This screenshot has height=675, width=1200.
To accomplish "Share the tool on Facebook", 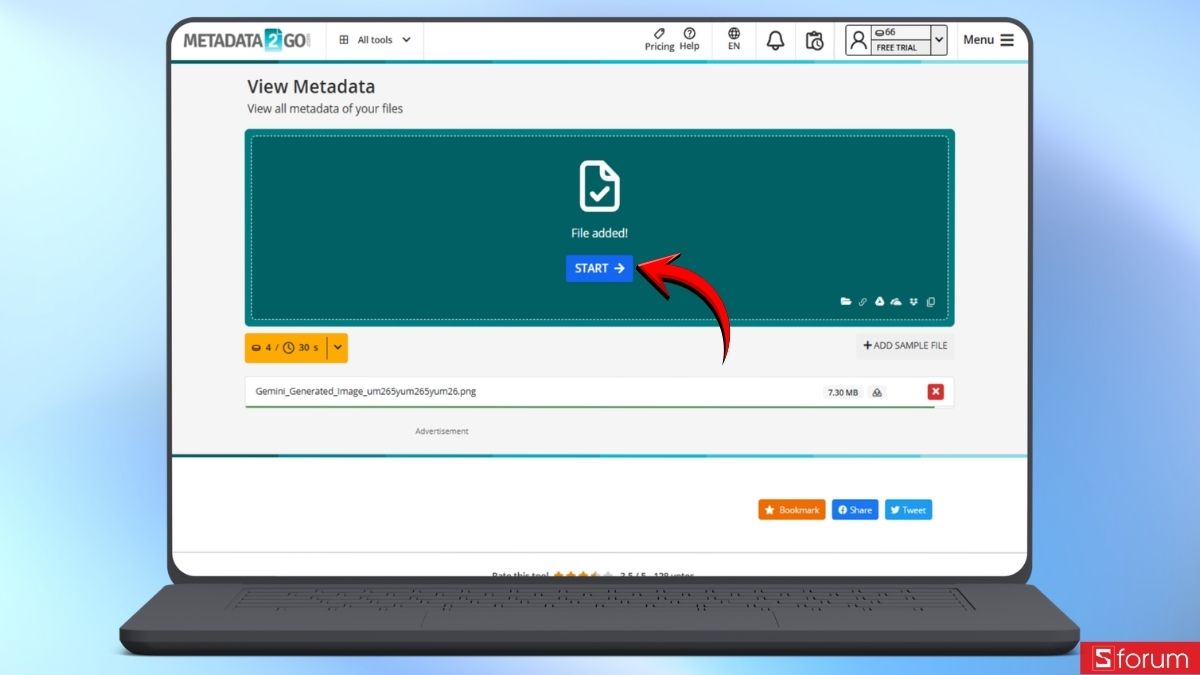I will (854, 509).
